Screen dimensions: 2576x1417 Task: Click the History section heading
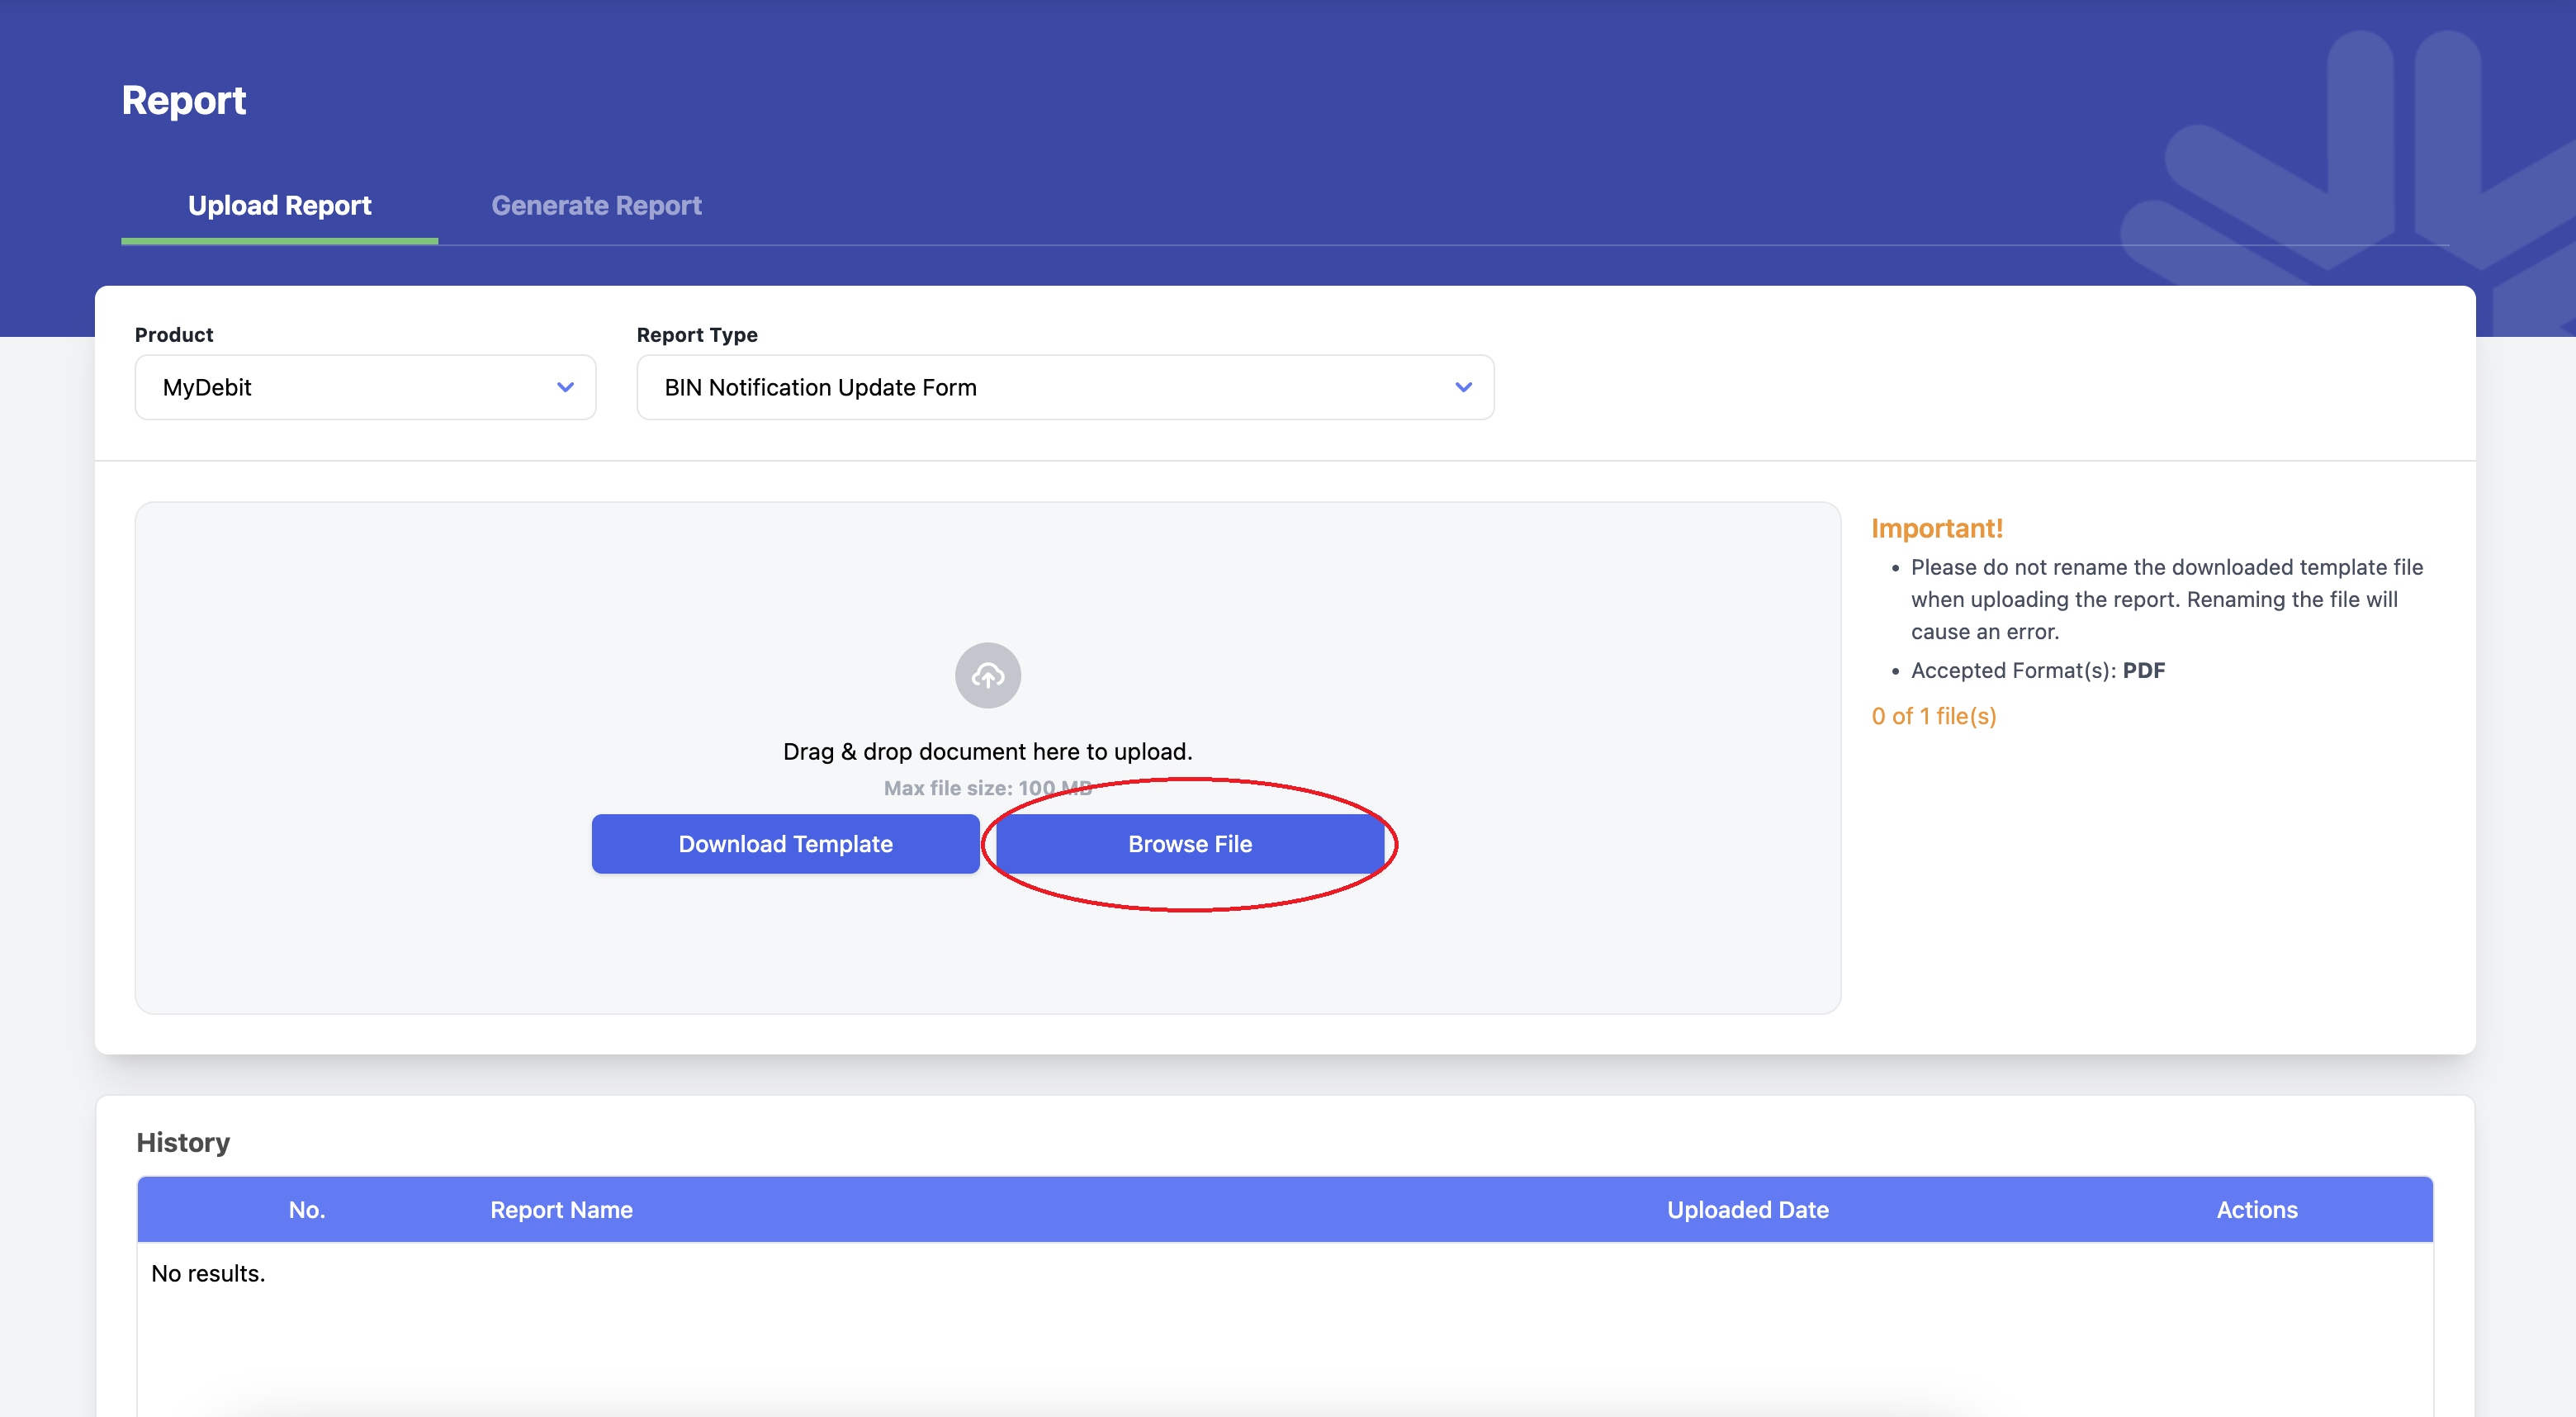183,1142
